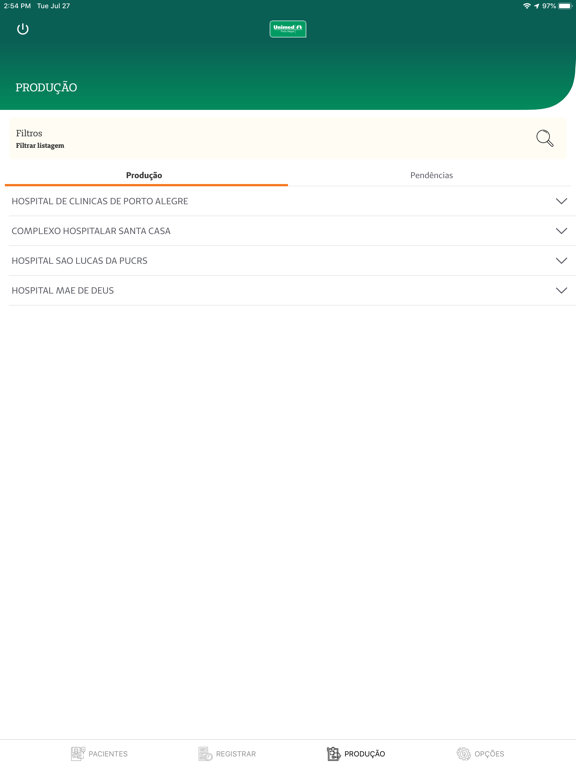Expand Complexo Hospitalar Santa Casa chevron
Image resolution: width=576 pixels, height=768 pixels.
tap(561, 231)
